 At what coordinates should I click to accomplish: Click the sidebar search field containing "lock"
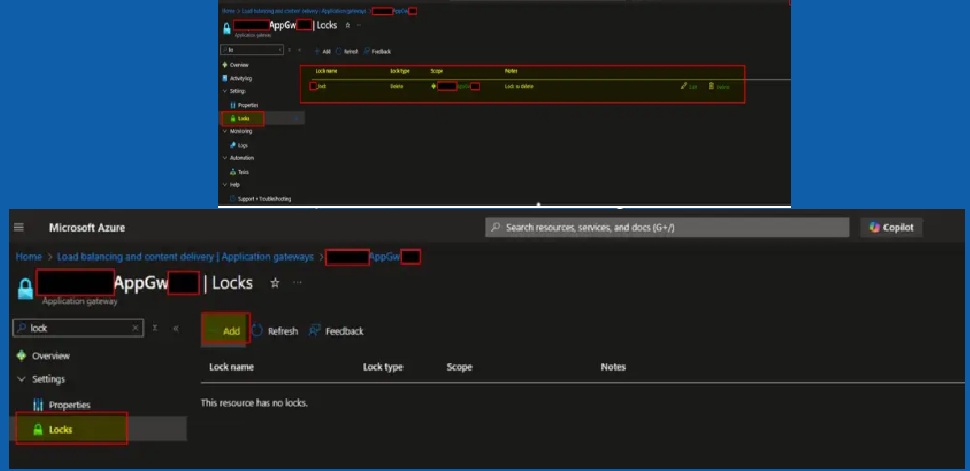click(78, 328)
